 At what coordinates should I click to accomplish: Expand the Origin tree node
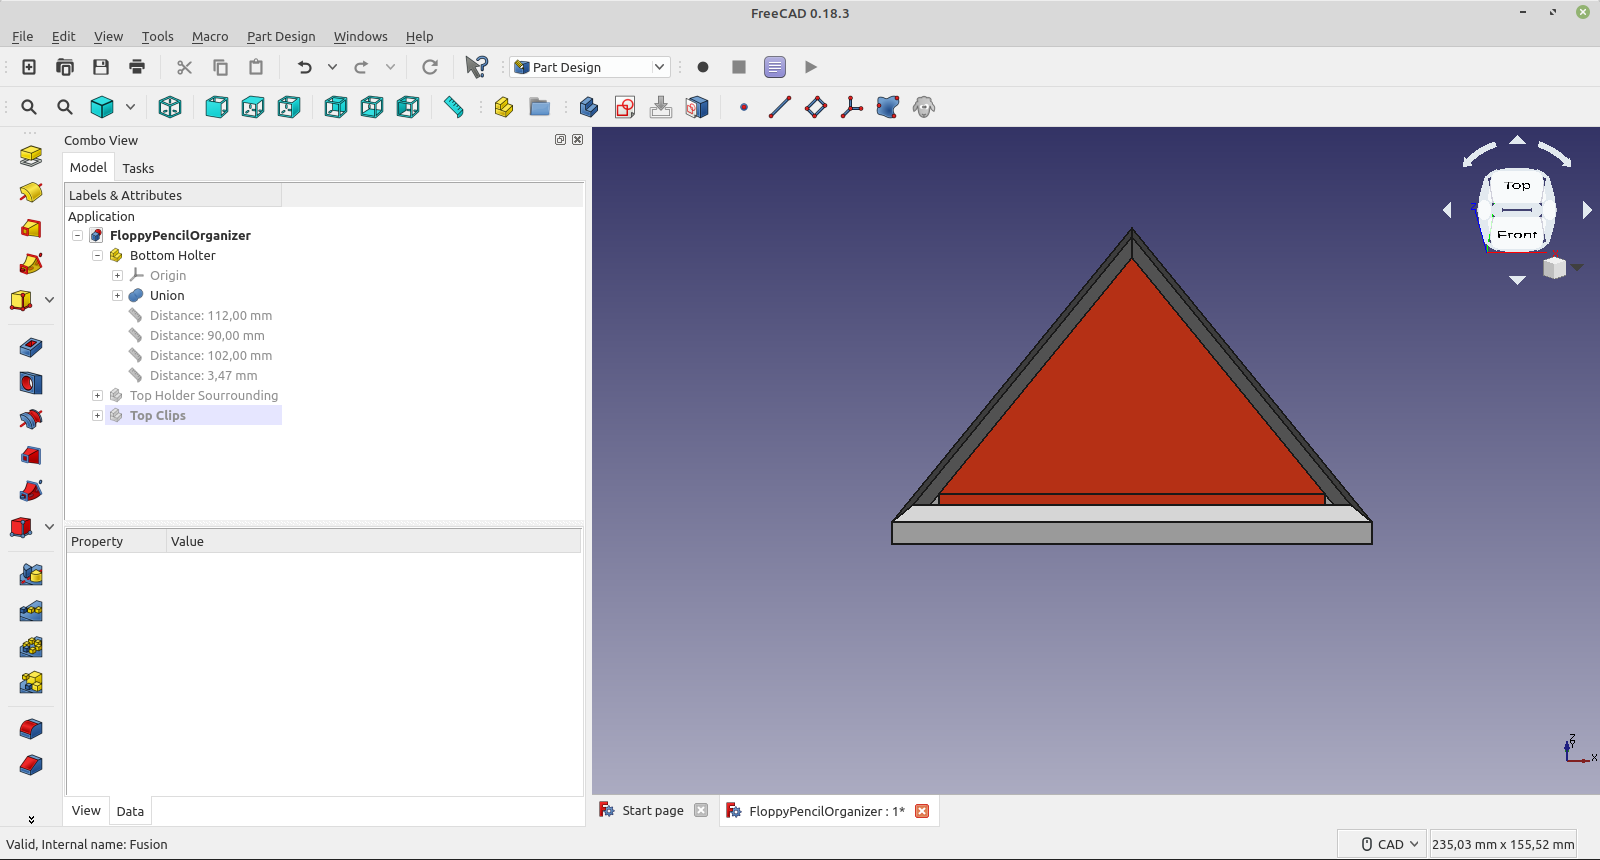(x=117, y=276)
